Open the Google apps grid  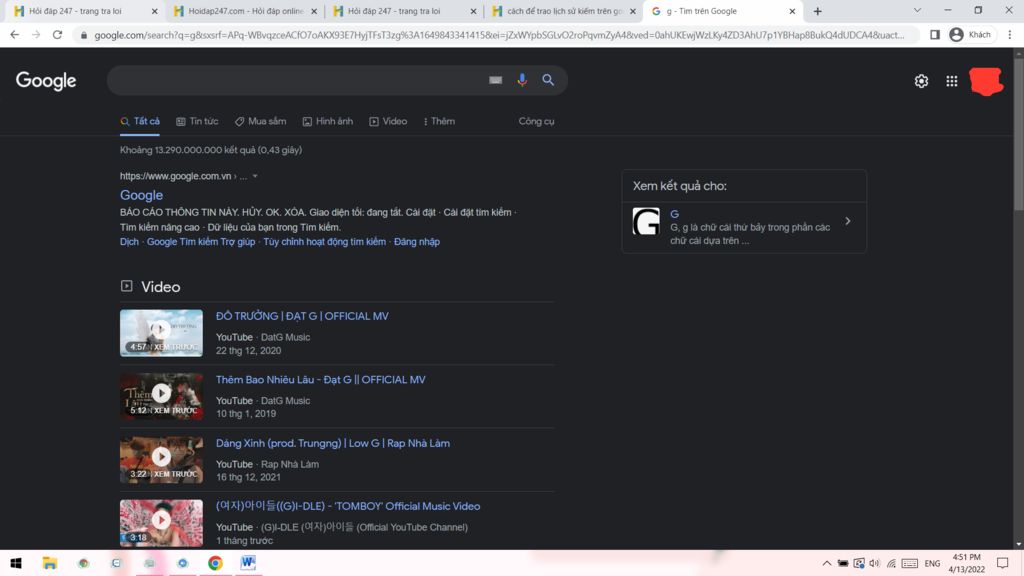click(x=952, y=81)
